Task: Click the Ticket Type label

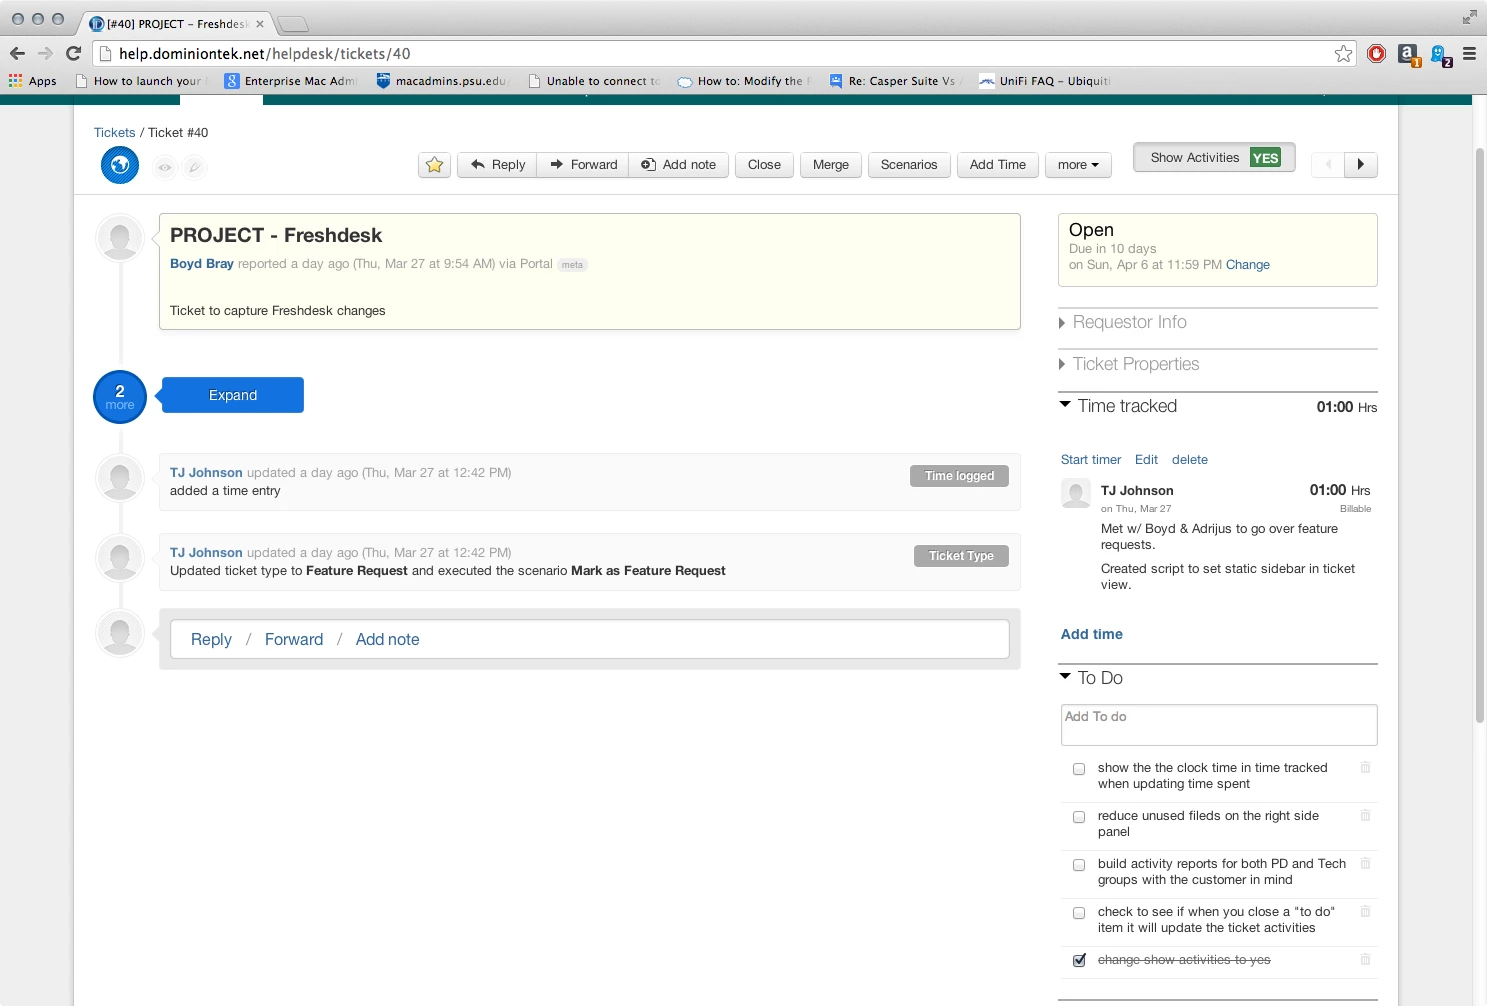Action: (961, 556)
